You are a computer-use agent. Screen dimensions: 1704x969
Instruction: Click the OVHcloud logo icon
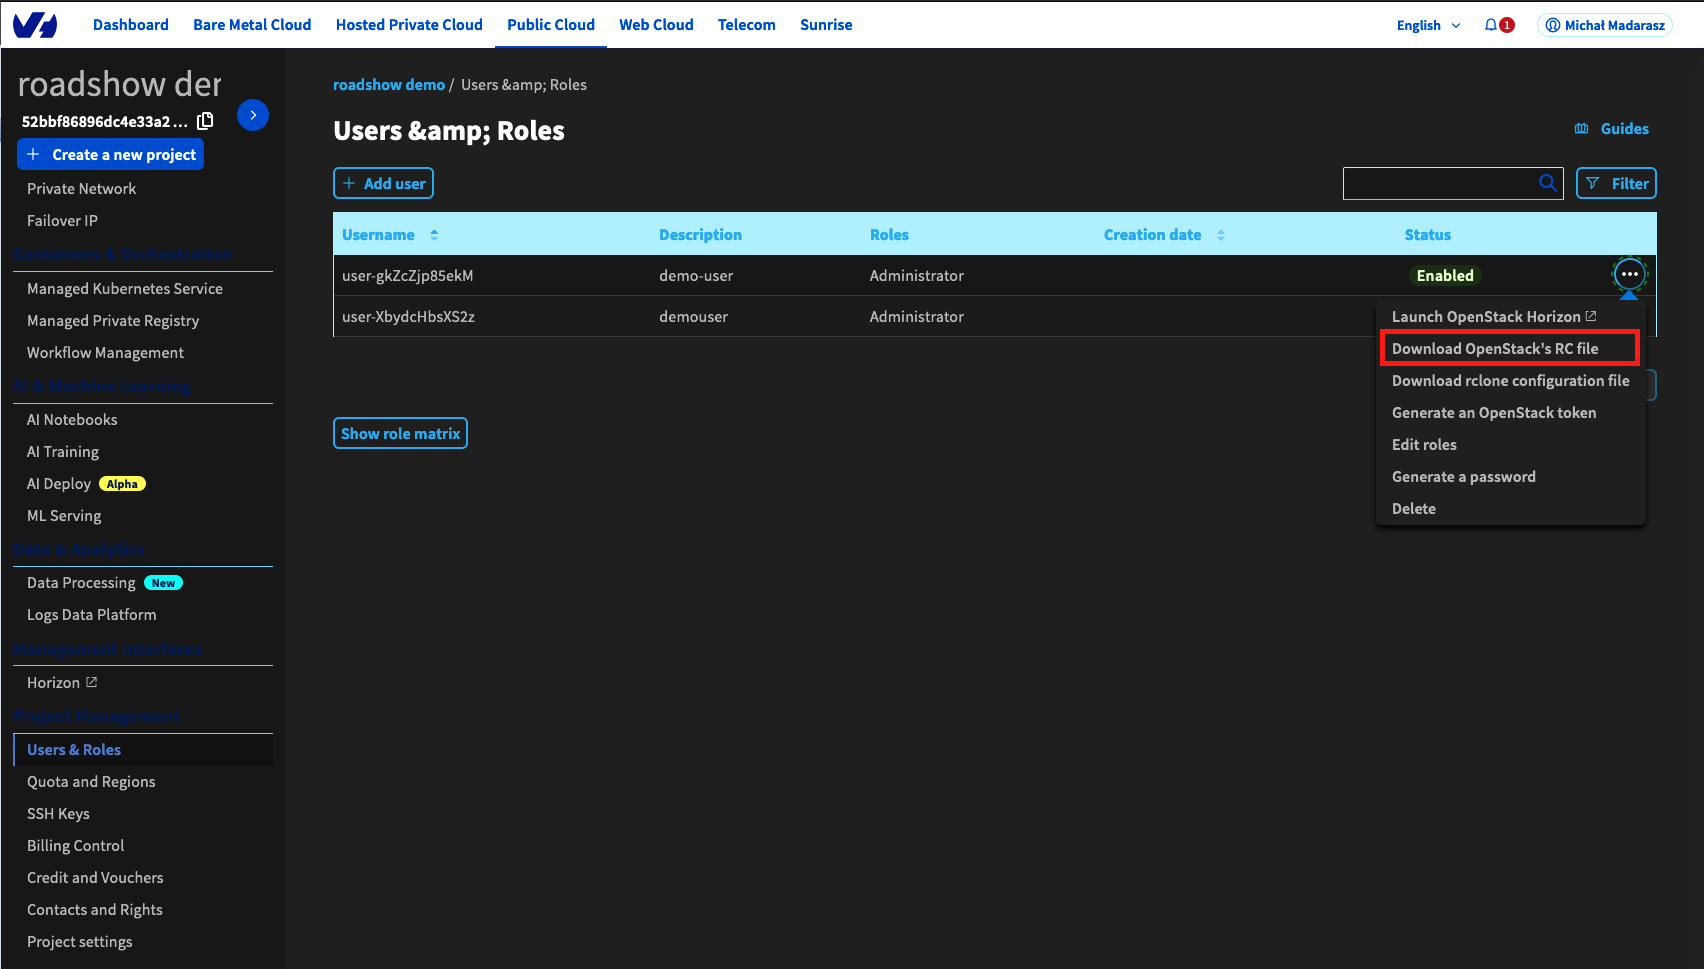coord(35,25)
